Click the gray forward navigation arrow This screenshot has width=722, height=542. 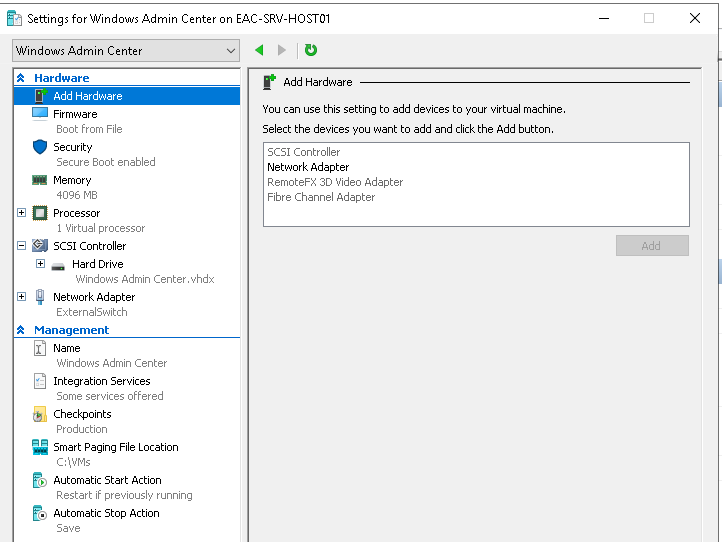282,50
